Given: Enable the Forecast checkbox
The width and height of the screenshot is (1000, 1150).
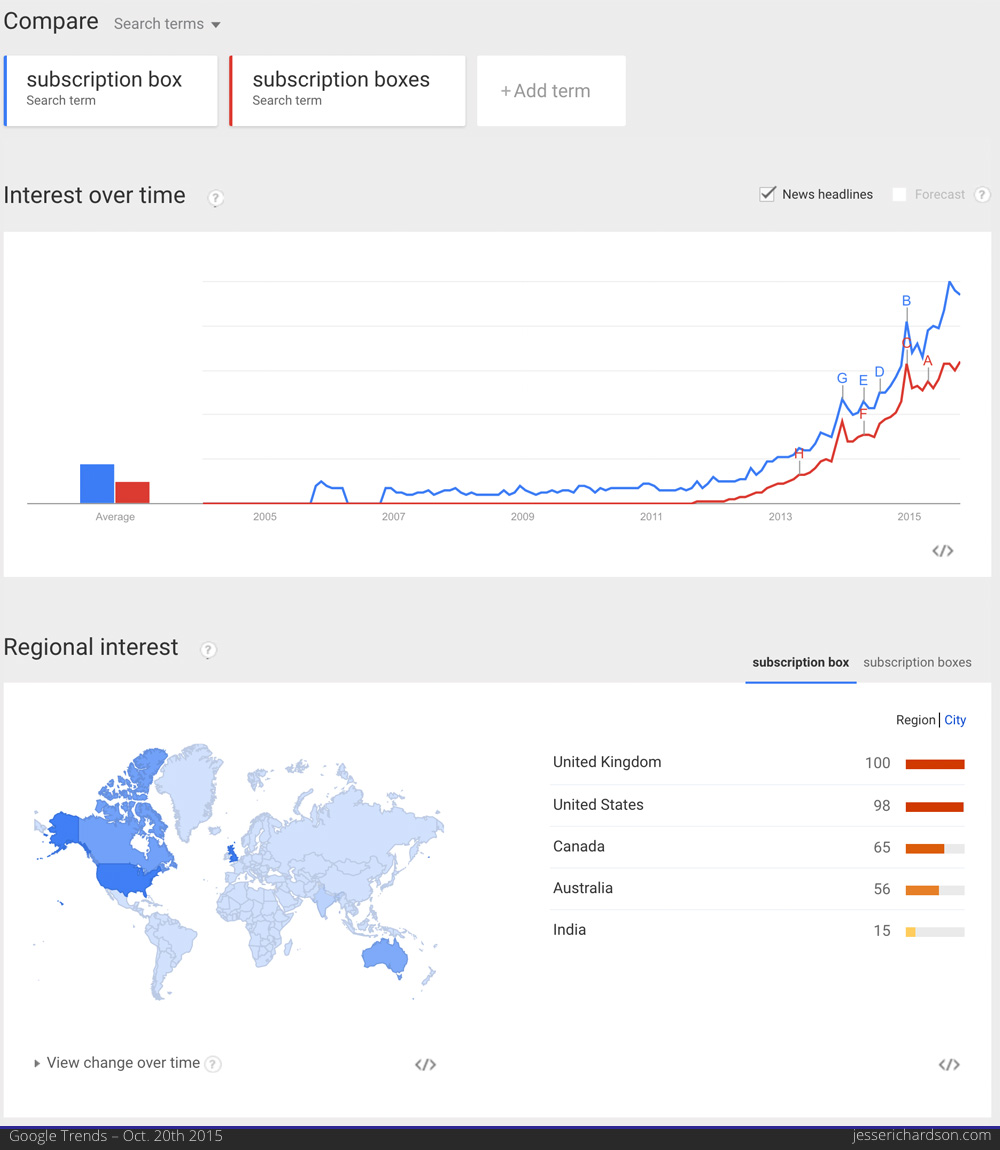Looking at the screenshot, I should (x=899, y=194).
